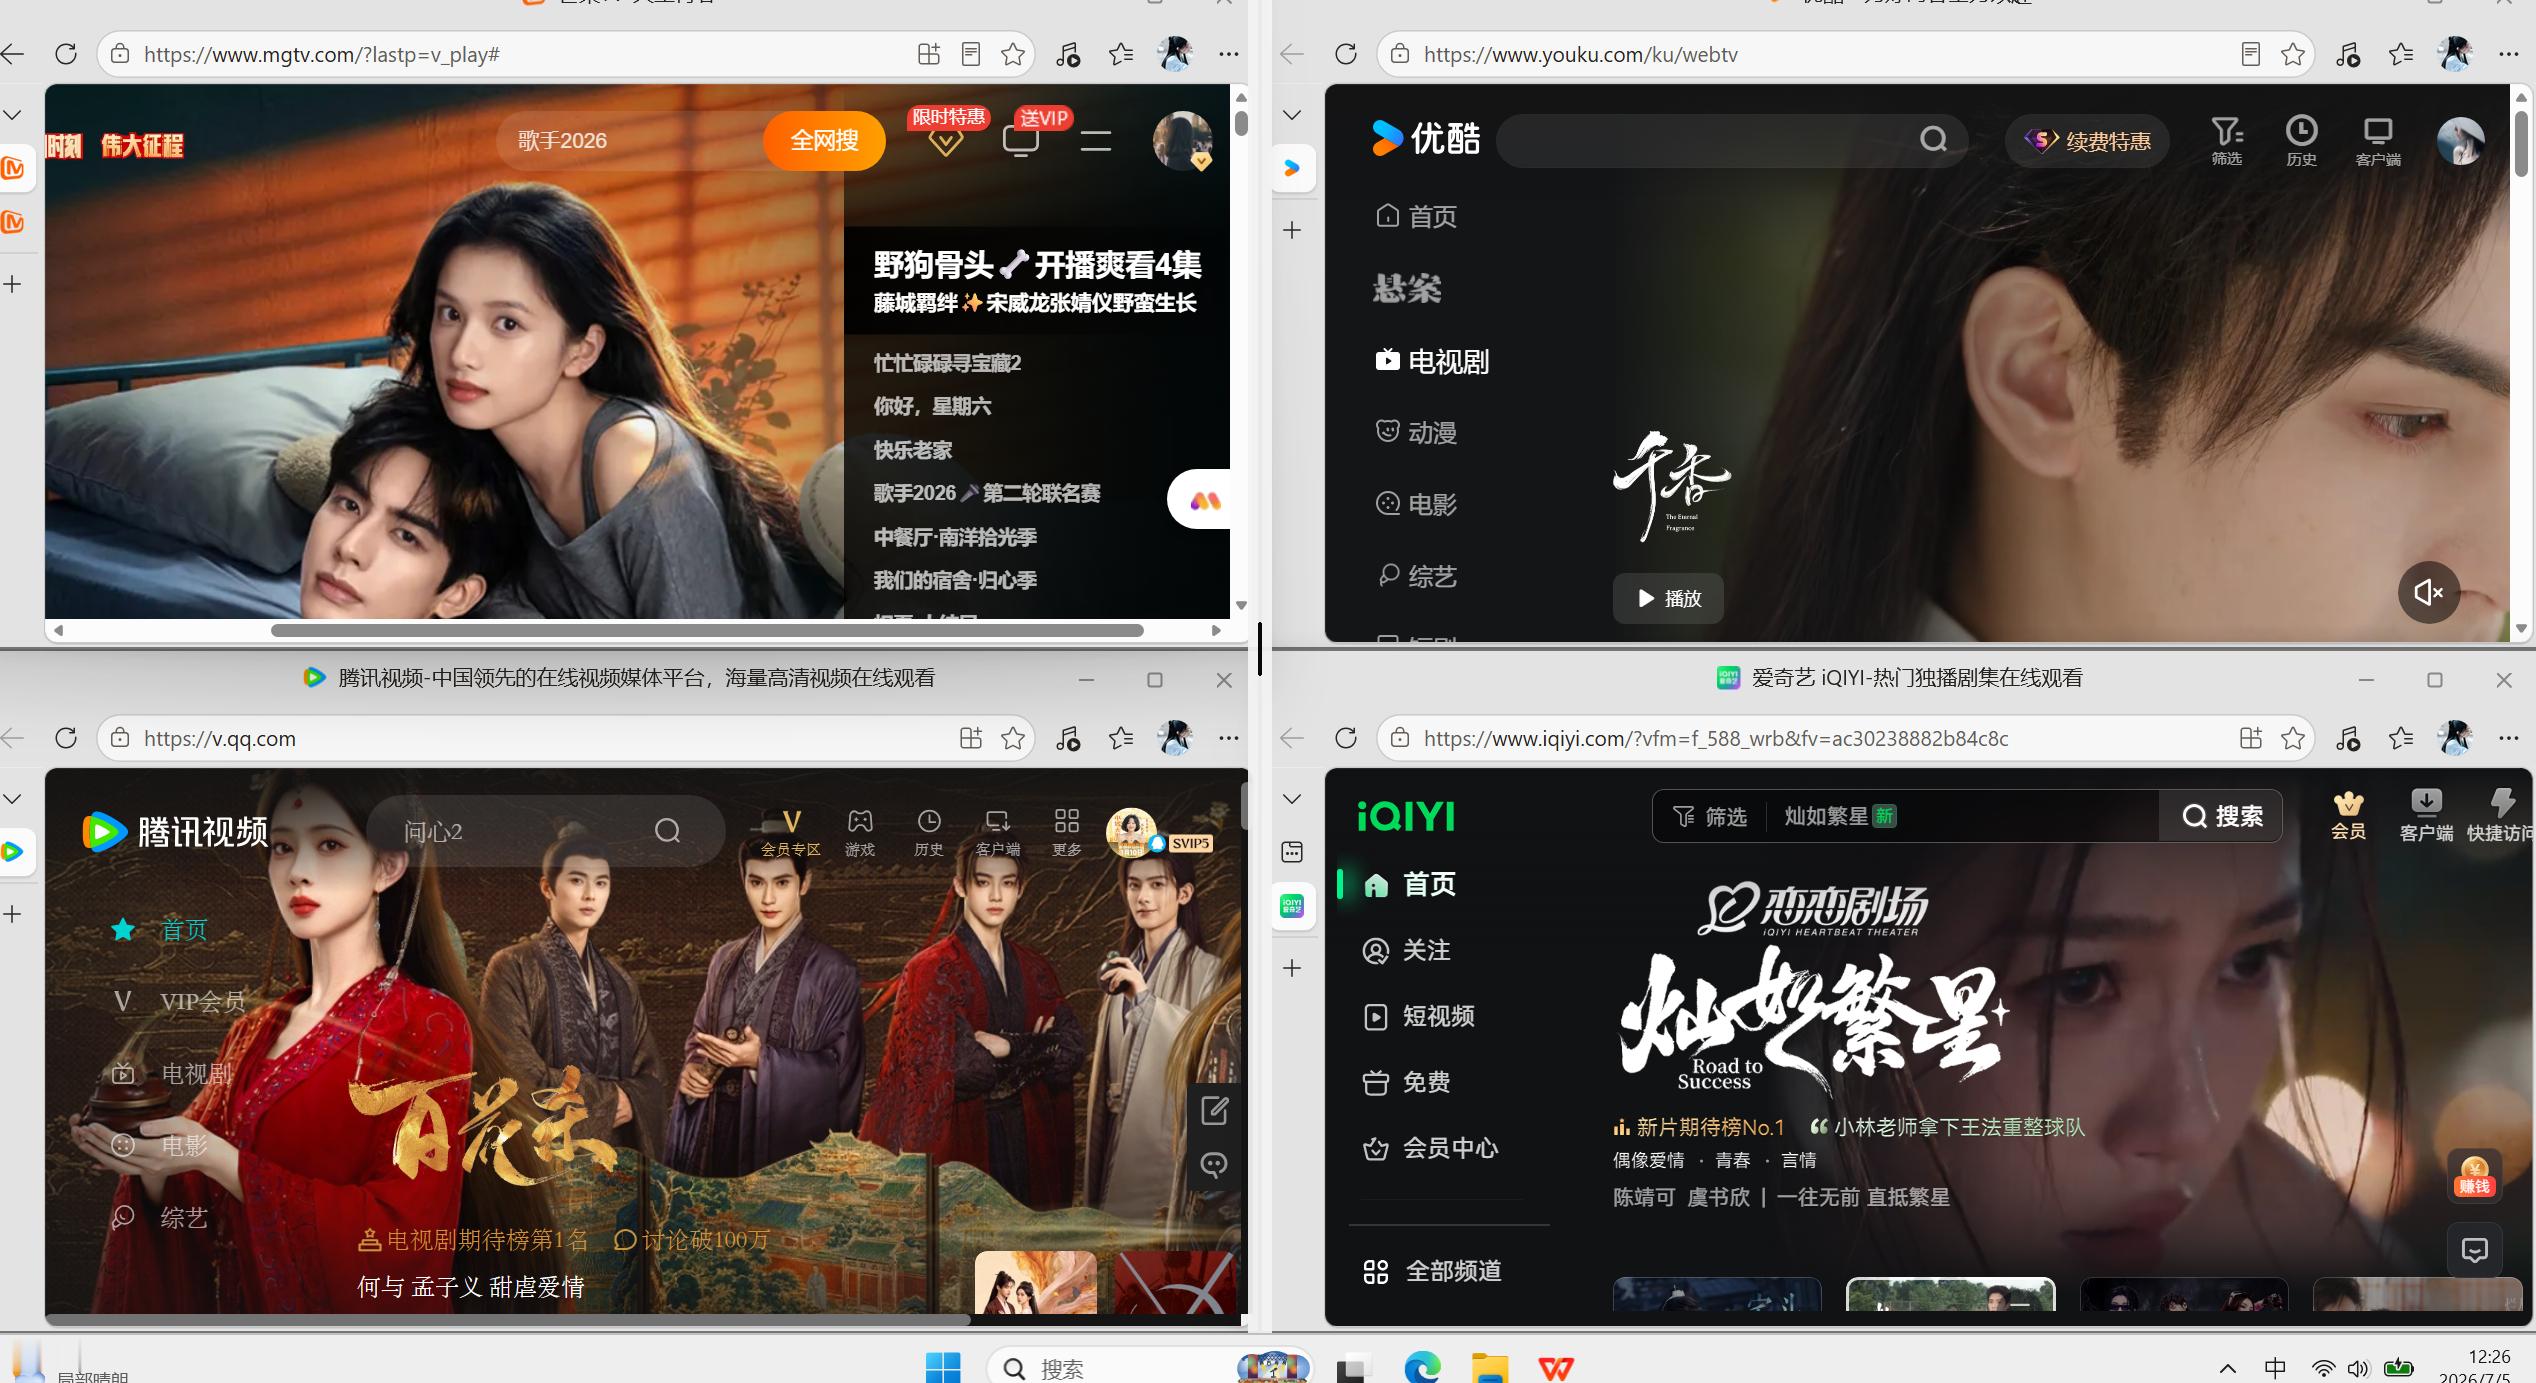Viewport: 2536px width, 1383px height.
Task: Select Youku 电影 in the sidebar
Action: point(1417,504)
